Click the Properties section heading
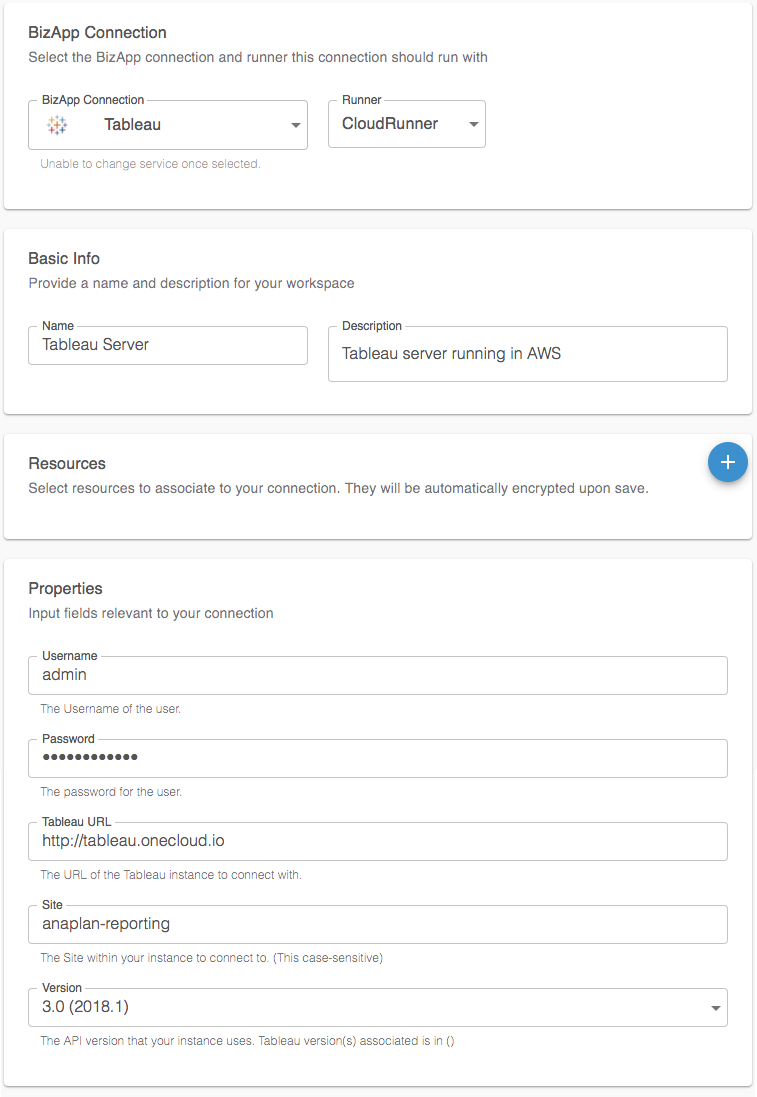Viewport: 757px width, 1097px height. click(65, 588)
